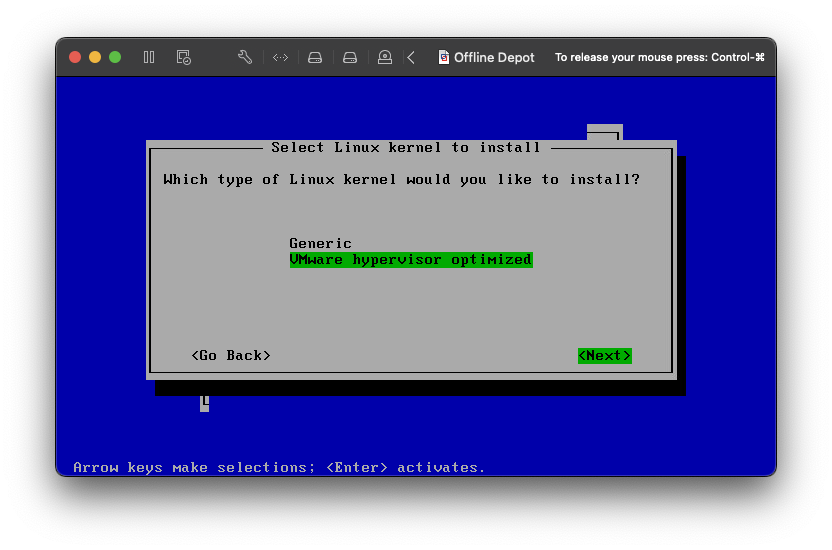Minimize the window with the yellow button
Viewport: 832px width, 550px height.
(95, 57)
